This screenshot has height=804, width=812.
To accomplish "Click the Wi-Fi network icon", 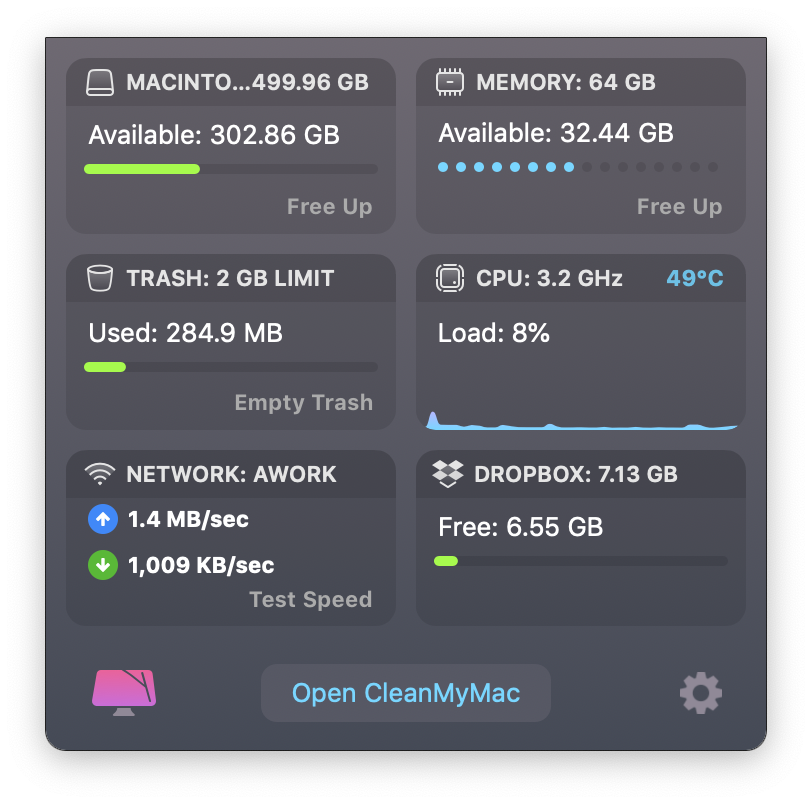I will pyautogui.click(x=100, y=474).
